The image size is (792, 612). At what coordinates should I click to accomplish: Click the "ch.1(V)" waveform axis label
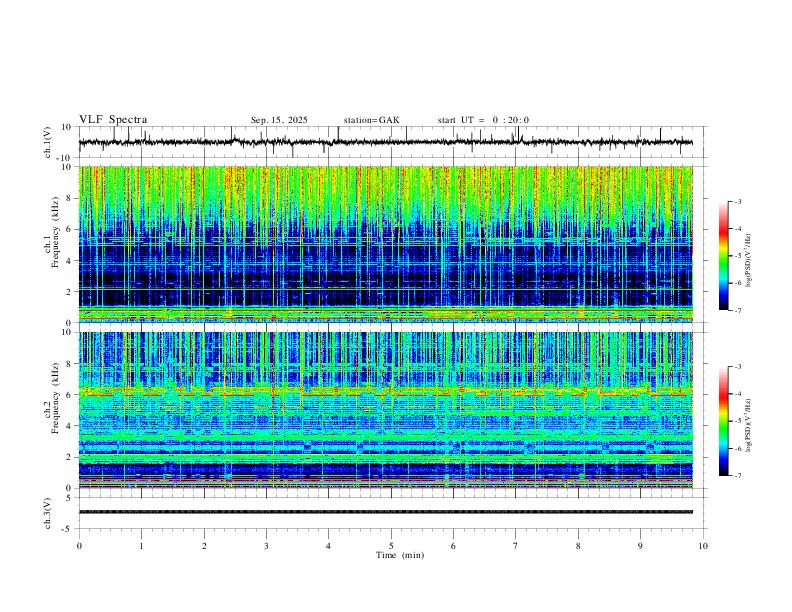(48, 142)
